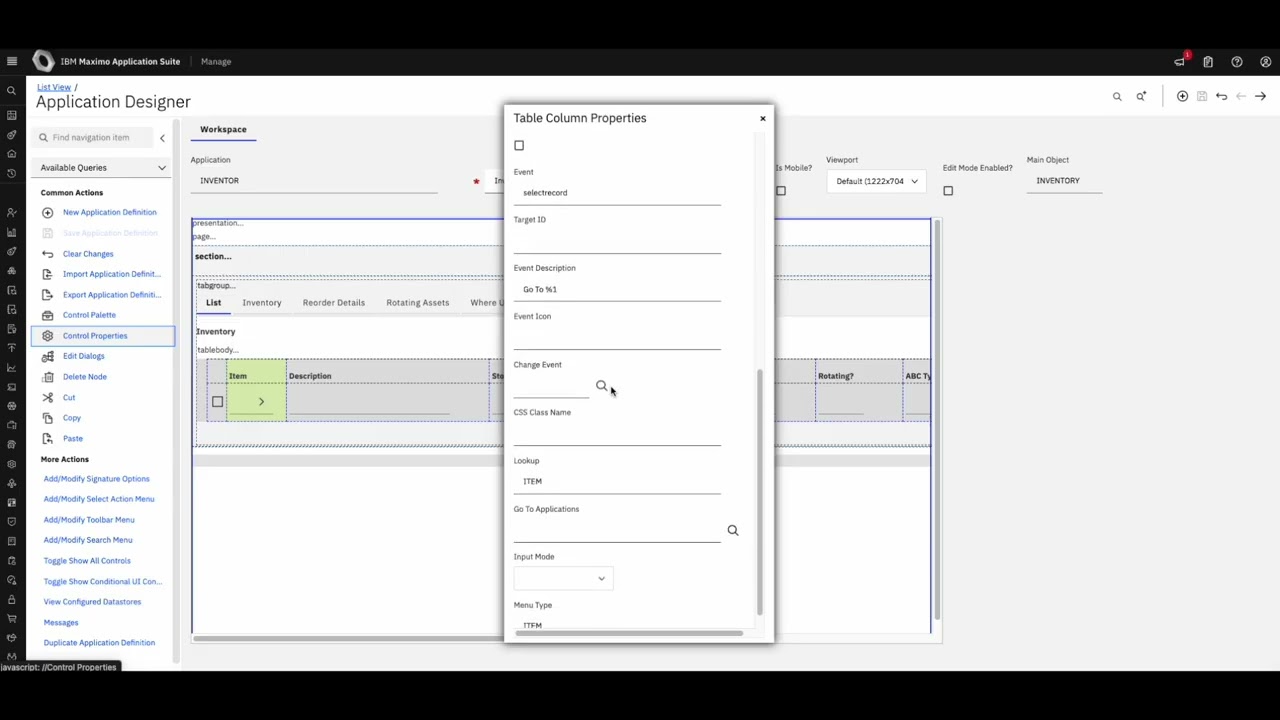Click the Edit Dialogs icon
1280x720 pixels.
click(47, 356)
